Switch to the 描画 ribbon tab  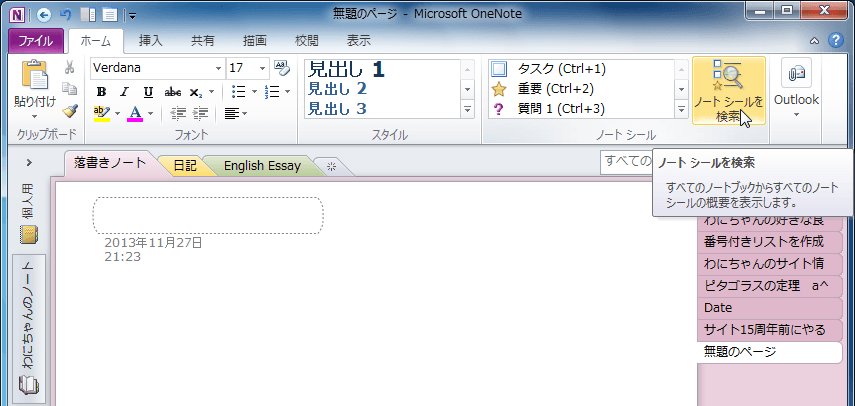pyautogui.click(x=254, y=41)
